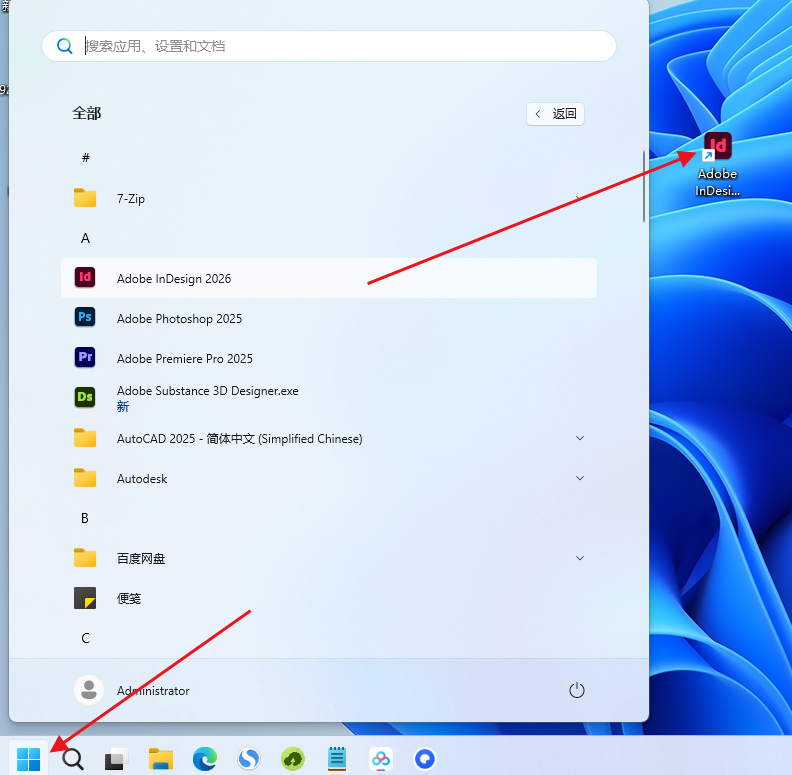Click the Administrator account name
The width and height of the screenshot is (792, 775).
[153, 691]
